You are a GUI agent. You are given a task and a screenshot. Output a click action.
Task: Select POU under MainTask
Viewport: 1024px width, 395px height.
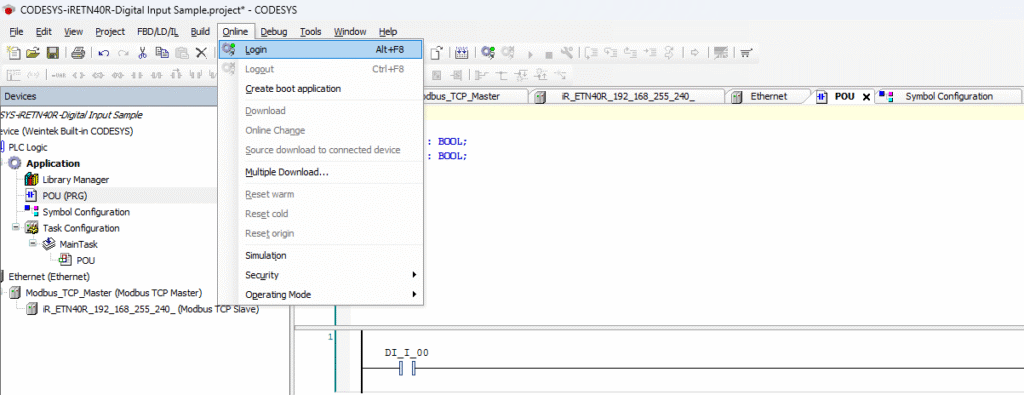pyautogui.click(x=86, y=261)
